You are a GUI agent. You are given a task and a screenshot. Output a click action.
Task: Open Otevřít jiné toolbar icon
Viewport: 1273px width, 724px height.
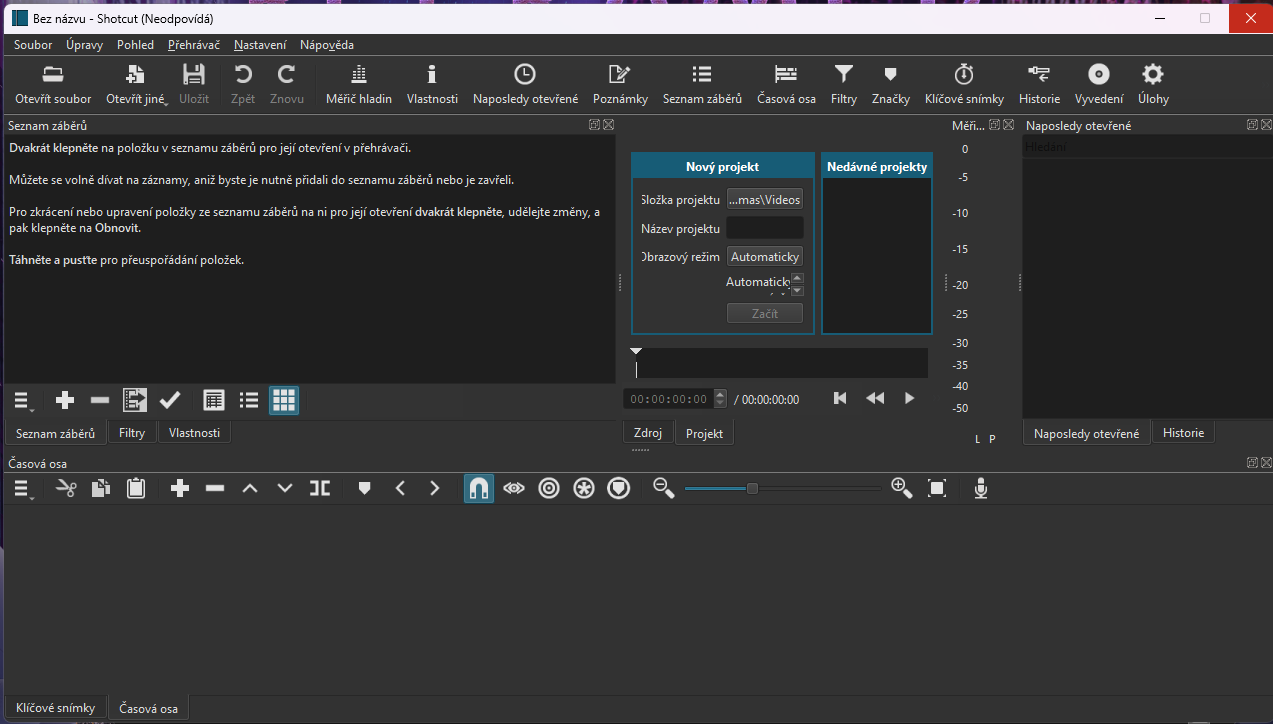pos(136,84)
